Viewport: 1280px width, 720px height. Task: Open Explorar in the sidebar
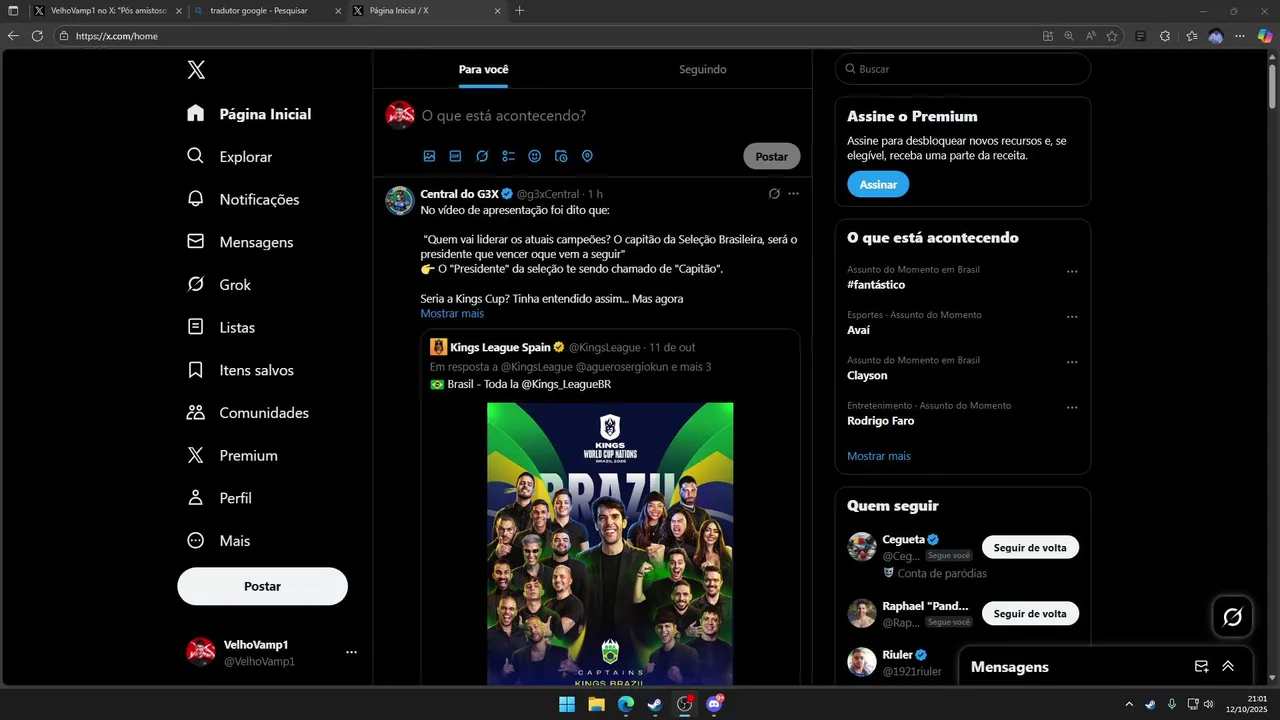coord(229,157)
